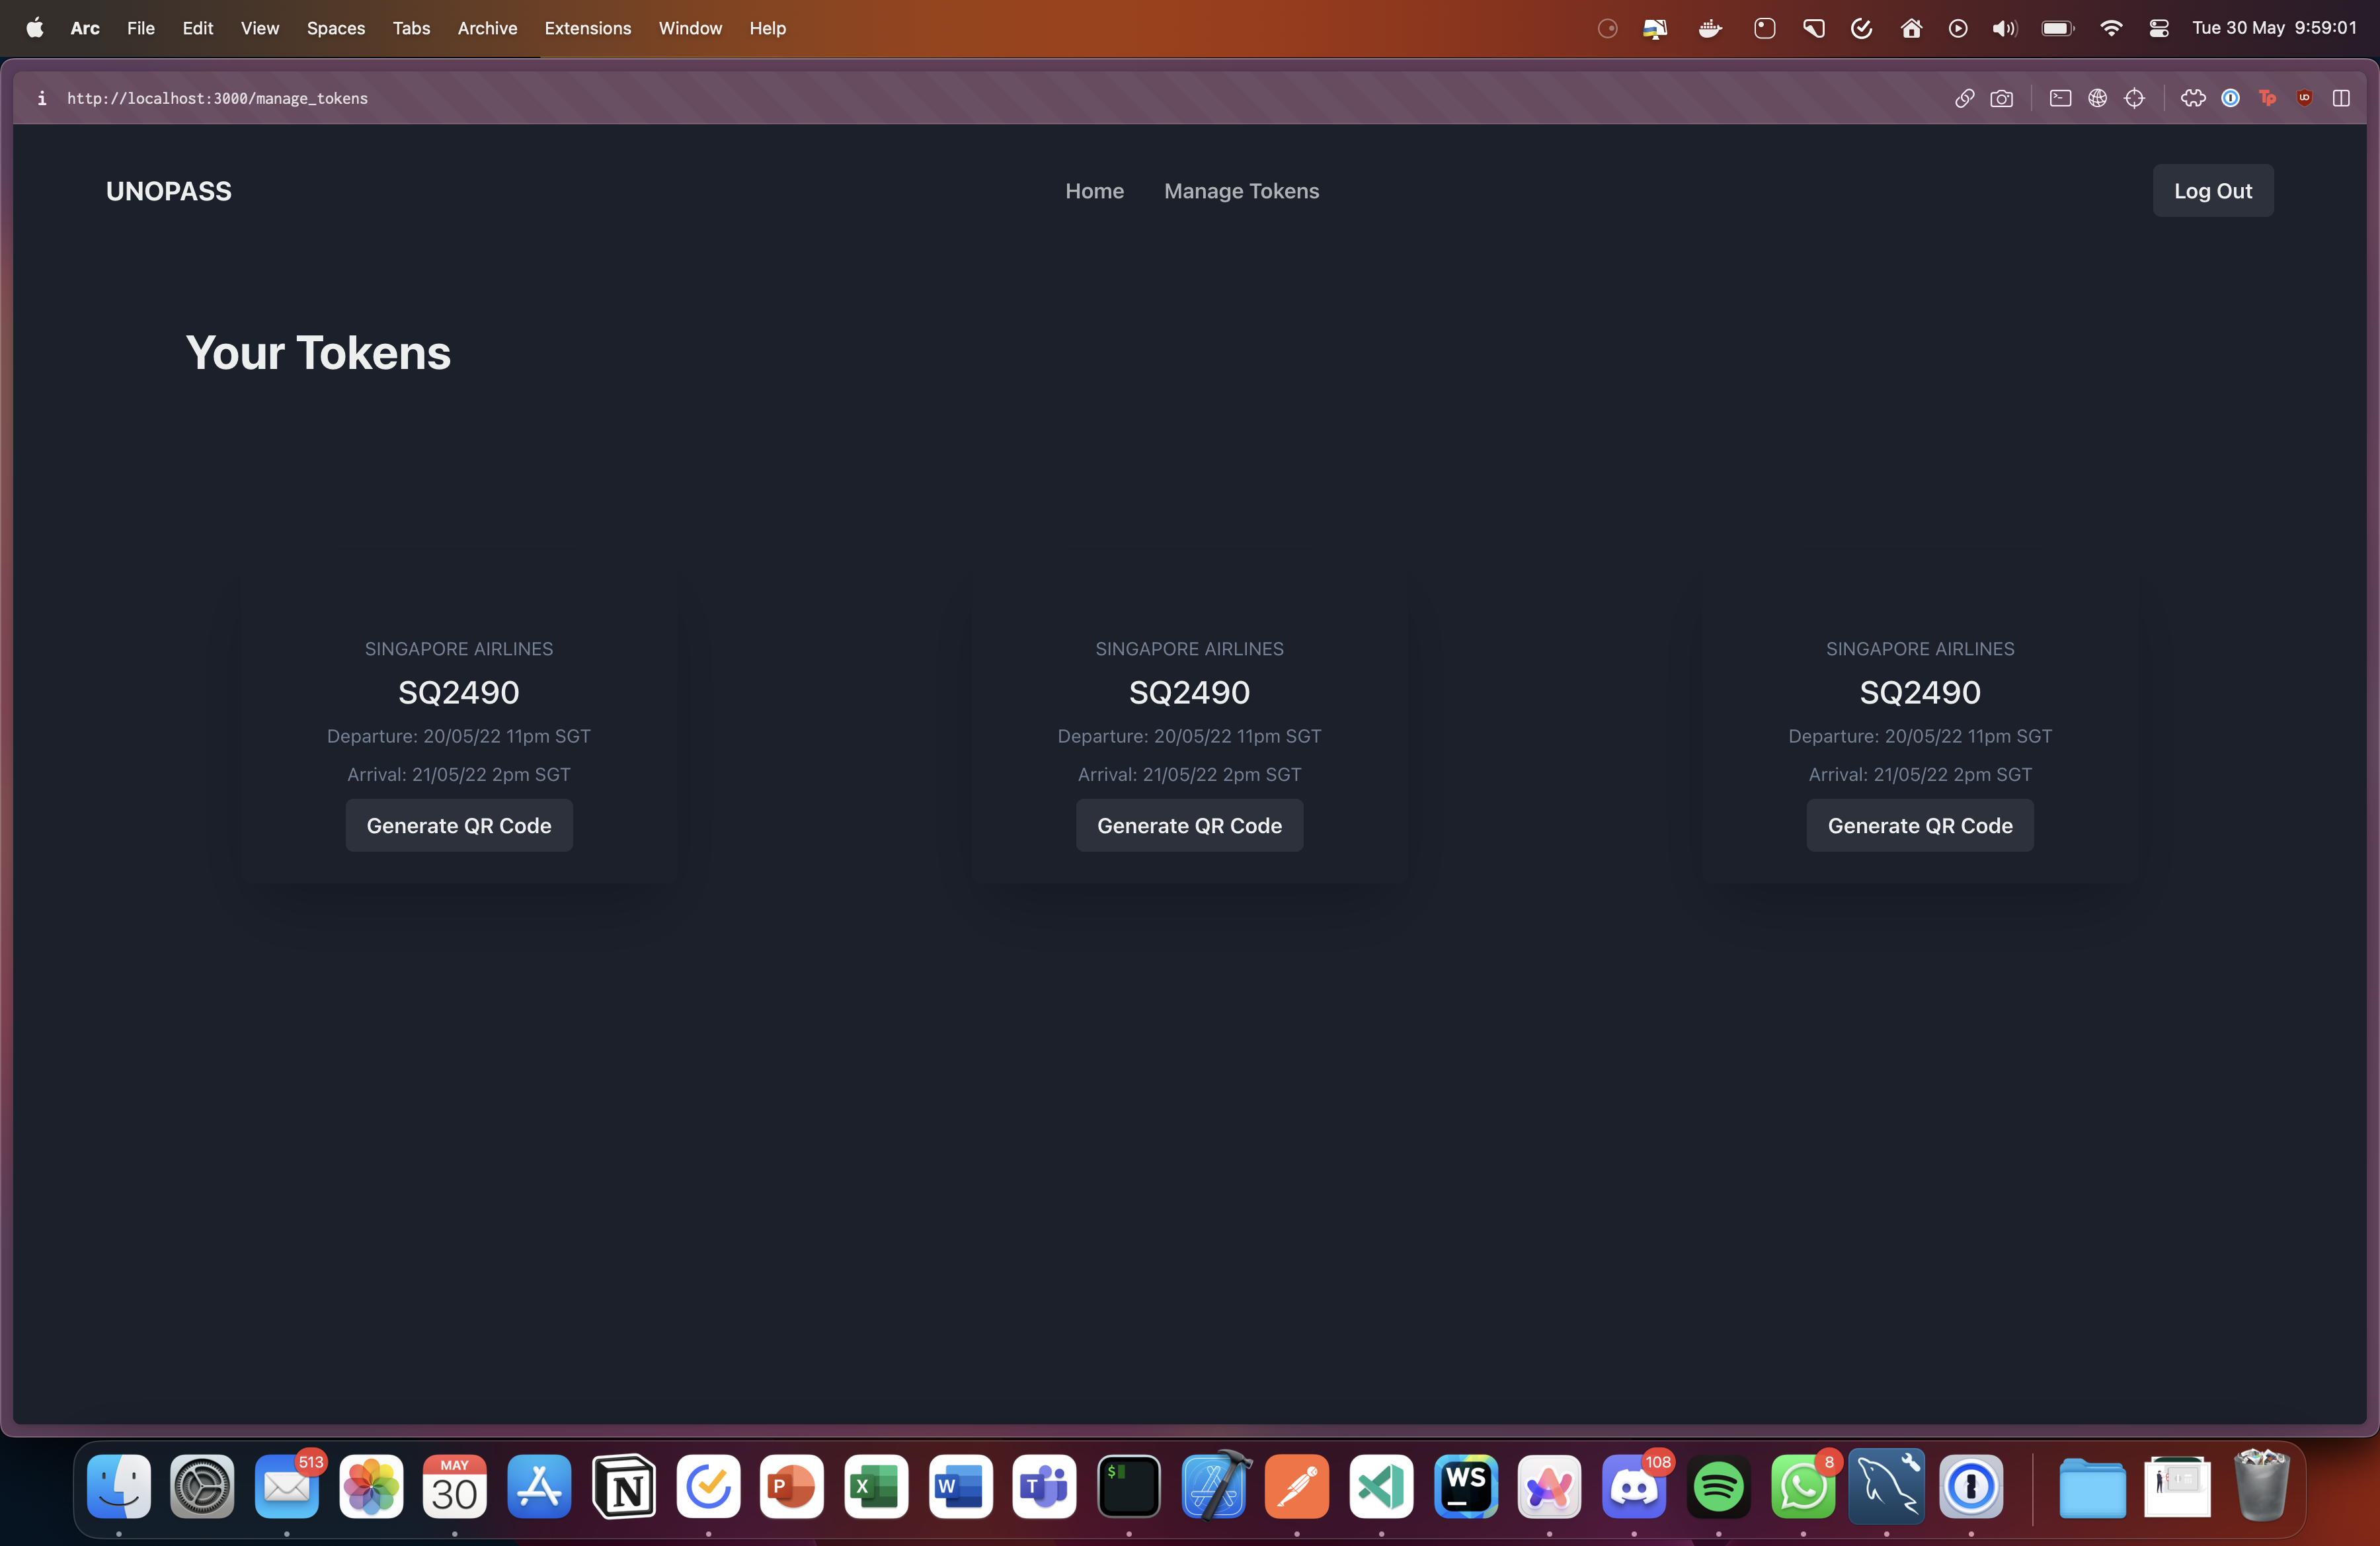Click the camera capture icon
Screen dimensions: 2380x1546
(2001, 98)
